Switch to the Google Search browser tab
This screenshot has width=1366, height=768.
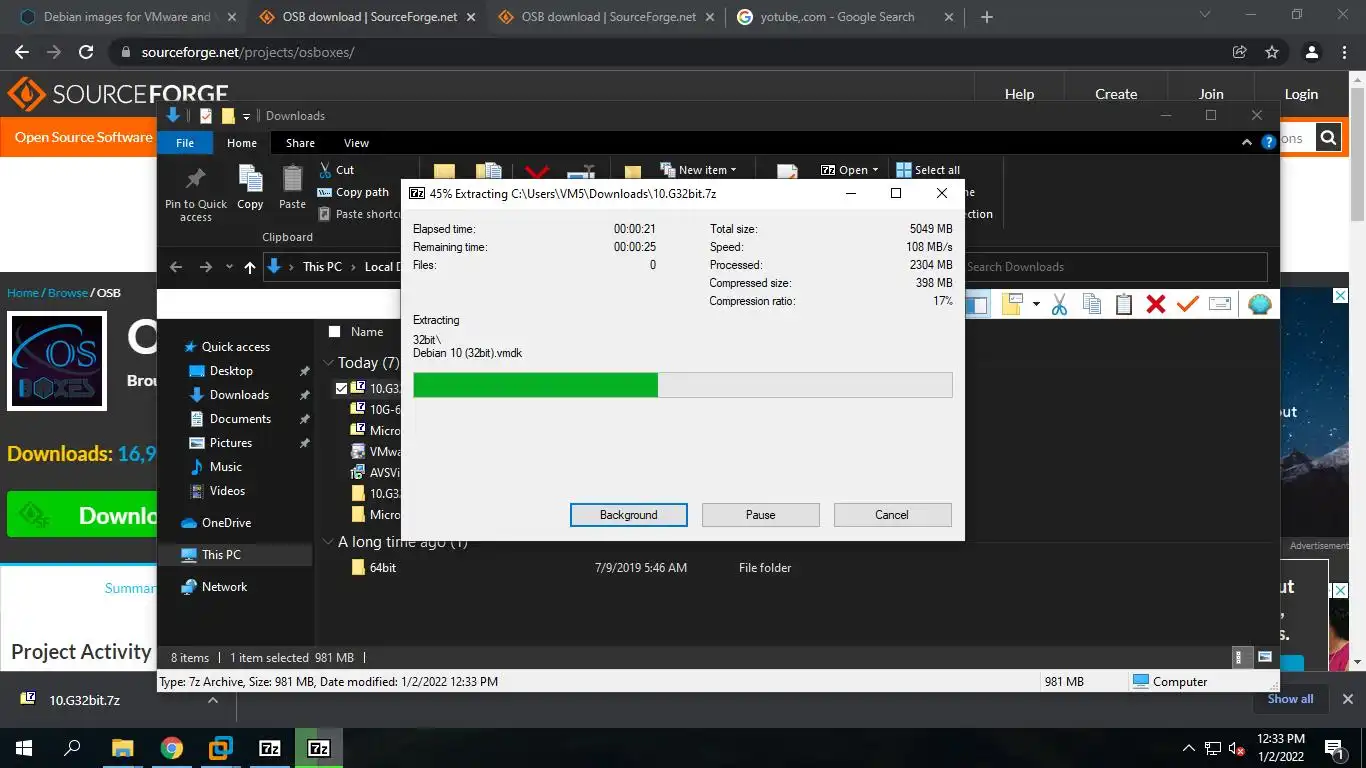(x=845, y=17)
